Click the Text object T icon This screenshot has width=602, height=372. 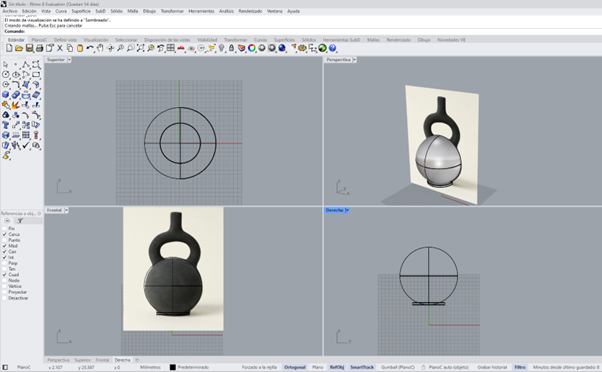click(6, 125)
